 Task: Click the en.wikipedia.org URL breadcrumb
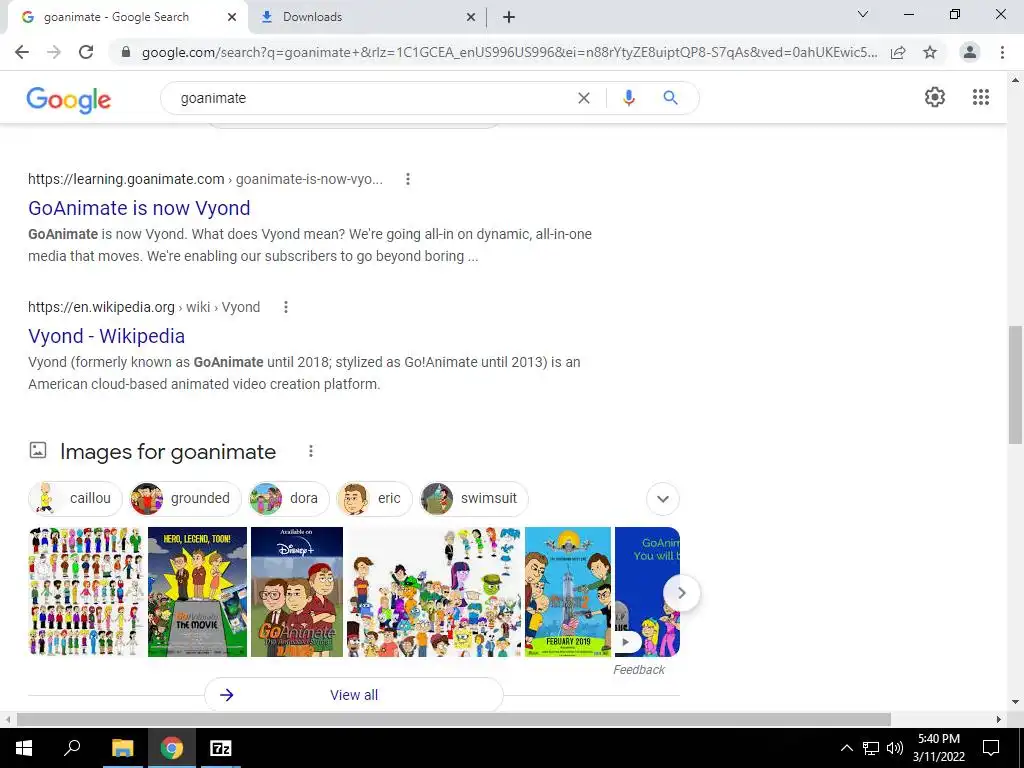pos(144,307)
